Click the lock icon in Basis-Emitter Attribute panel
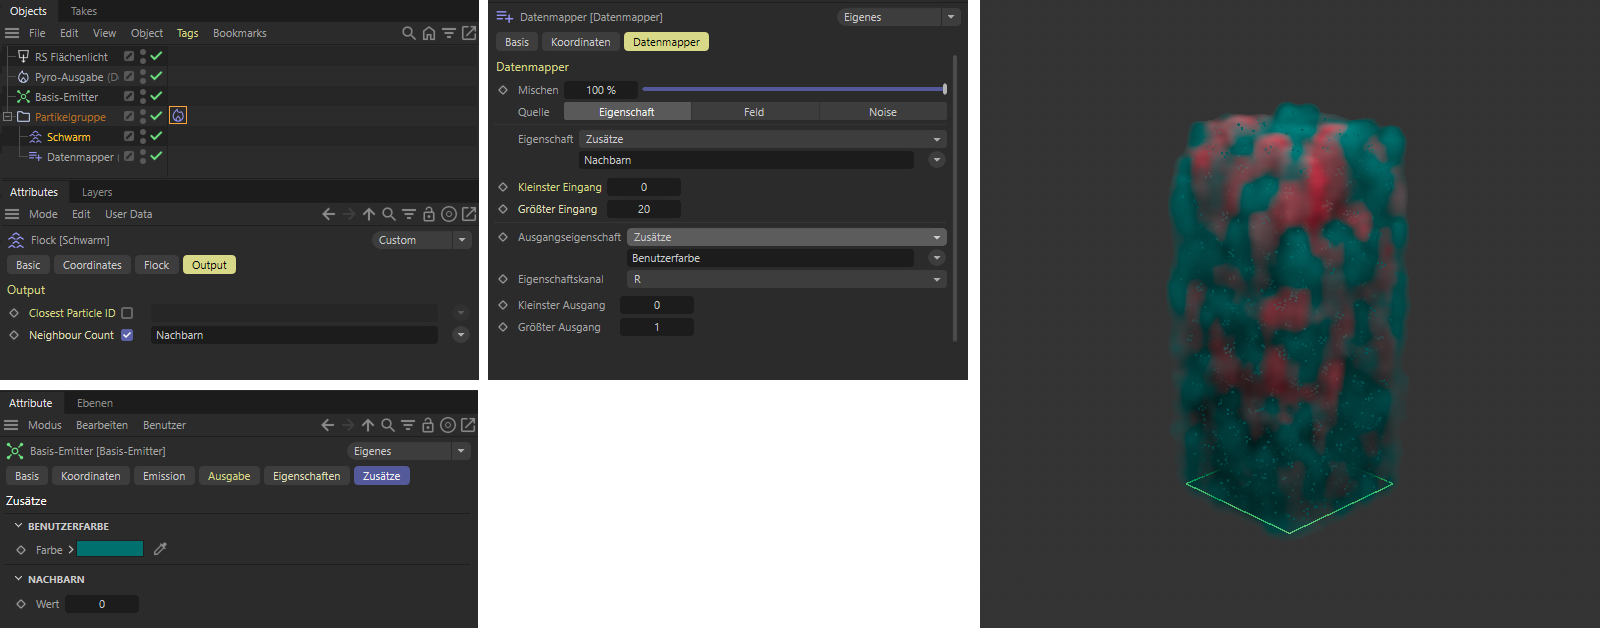This screenshot has width=1600, height=628. click(428, 425)
